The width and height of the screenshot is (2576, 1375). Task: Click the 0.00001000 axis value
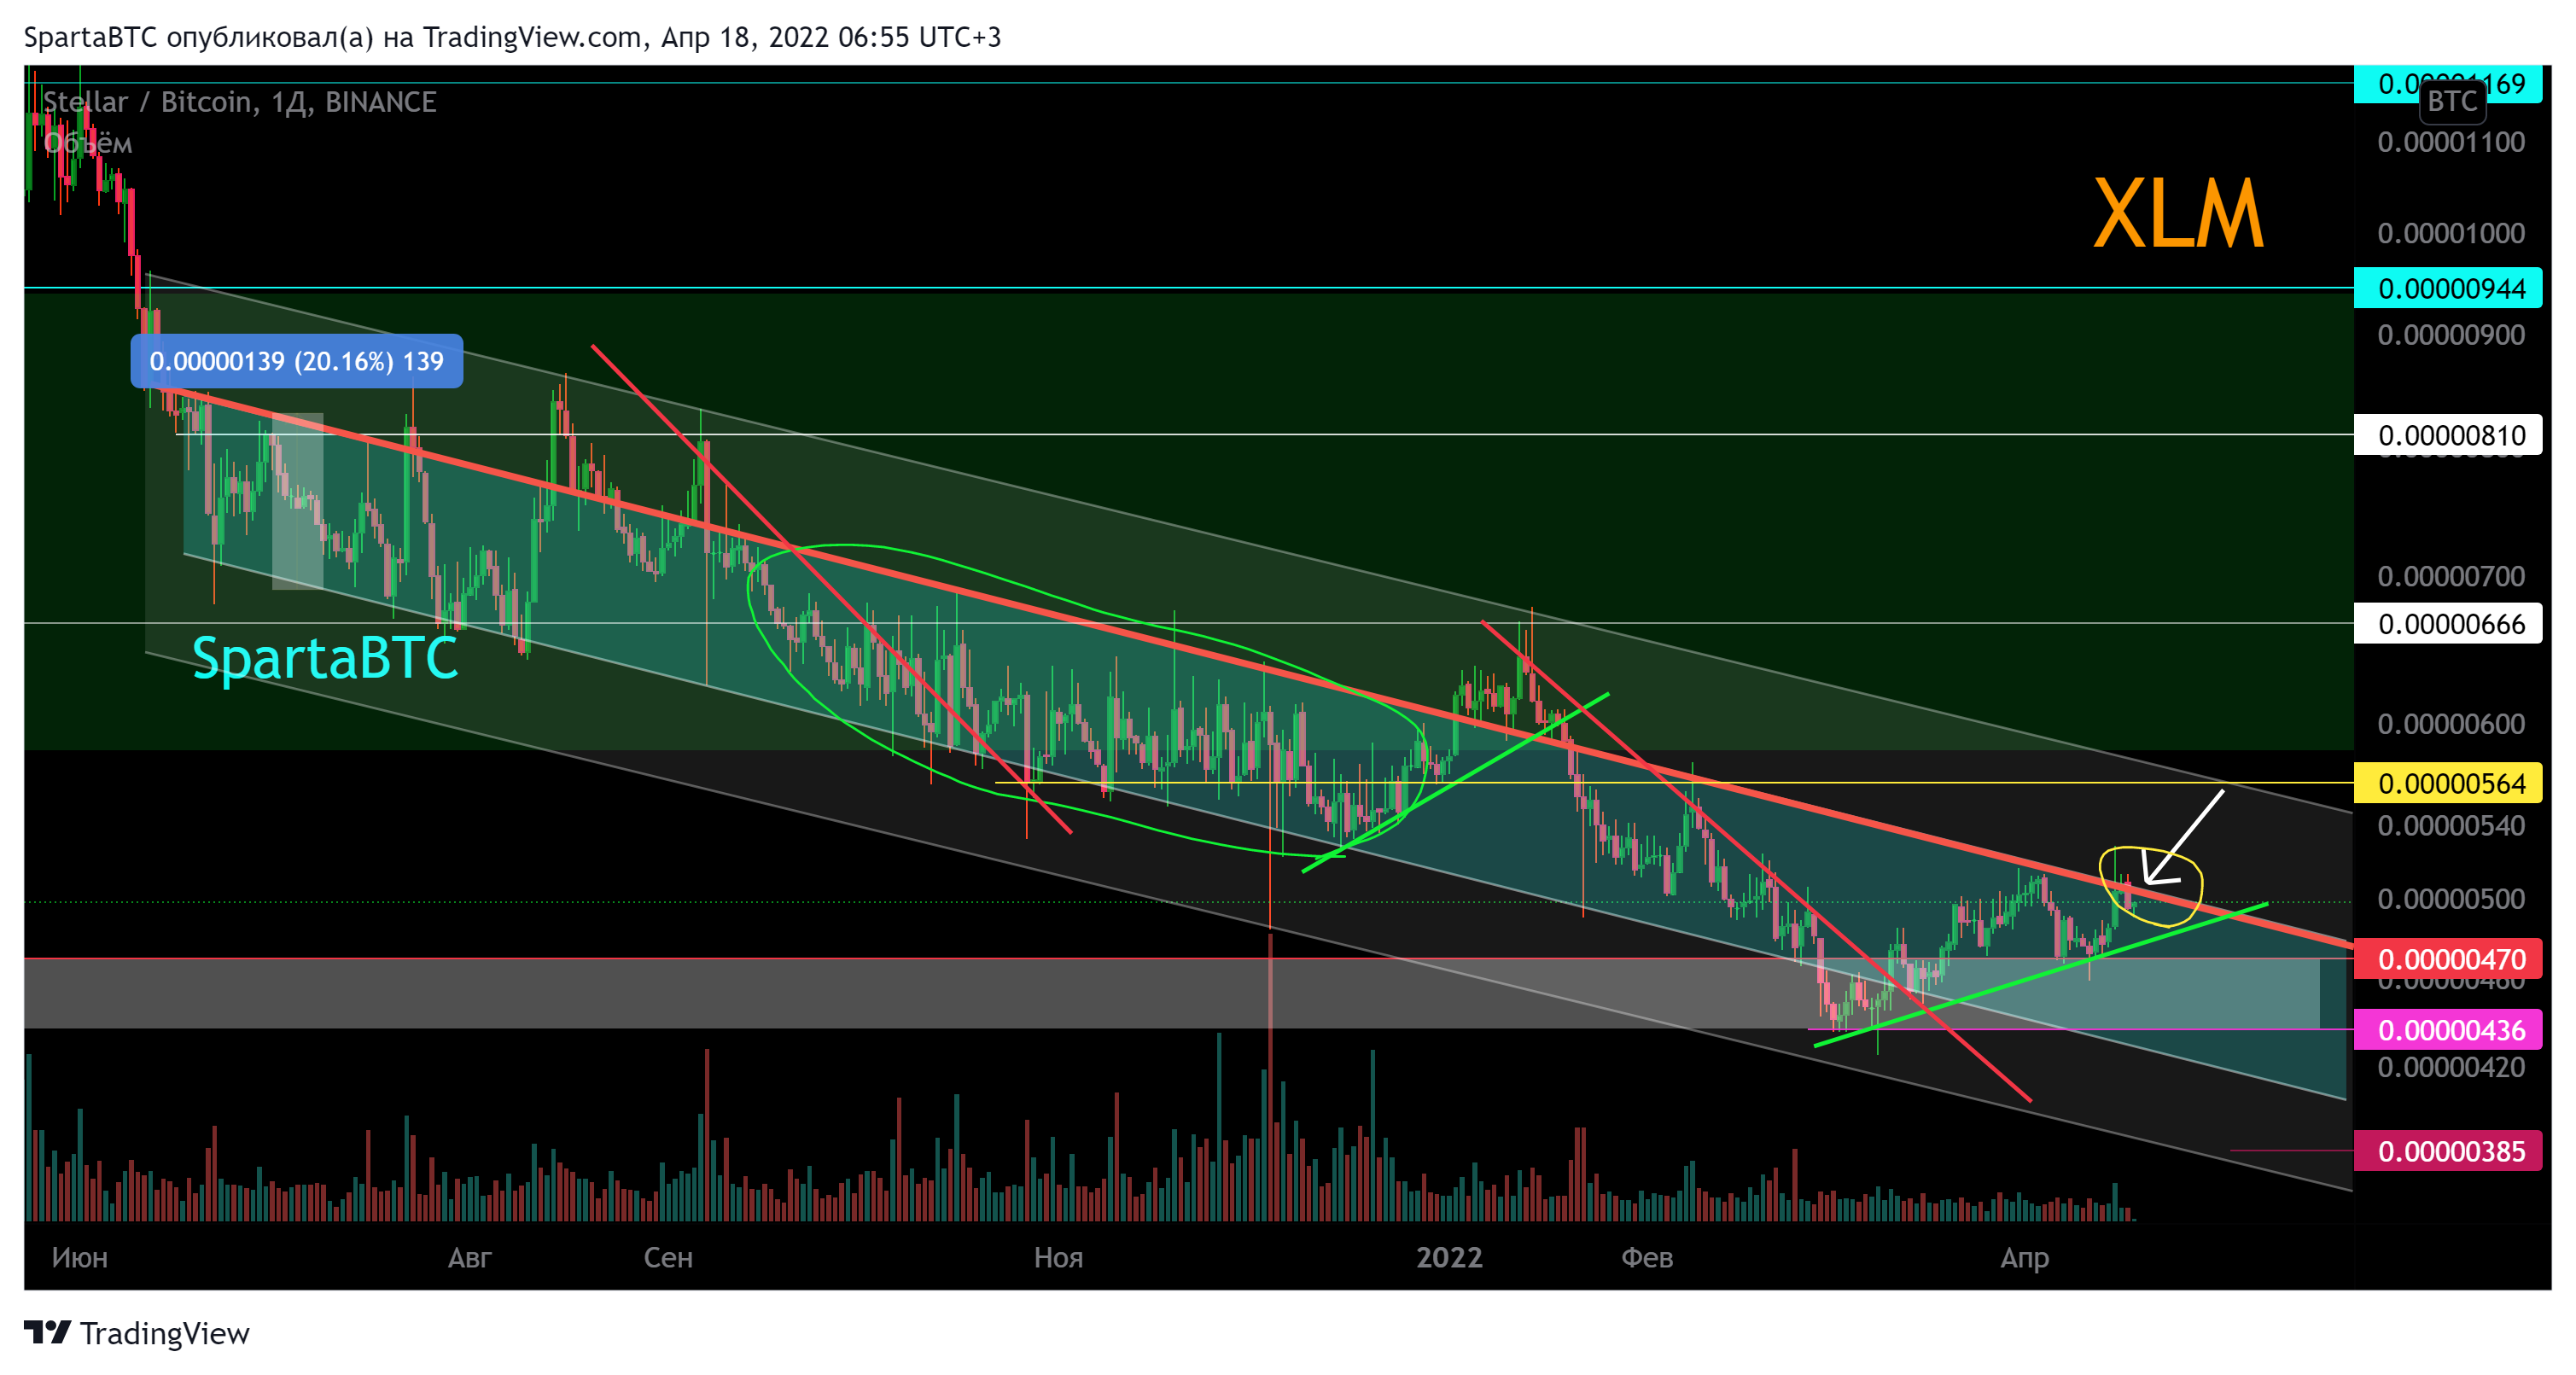pyautogui.click(x=2451, y=233)
